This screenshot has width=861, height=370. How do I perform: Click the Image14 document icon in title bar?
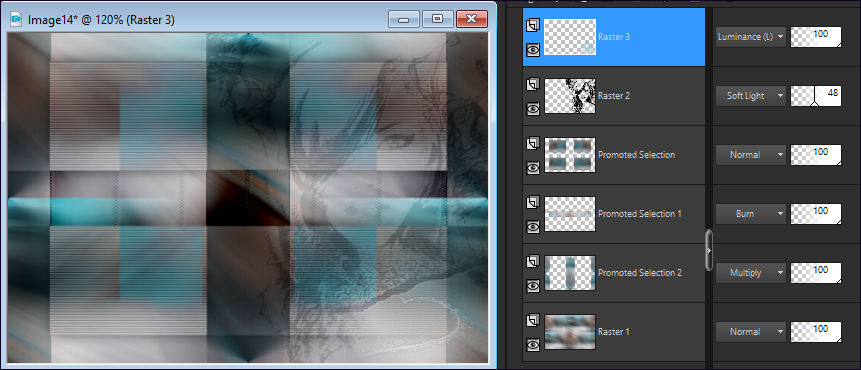click(x=16, y=20)
